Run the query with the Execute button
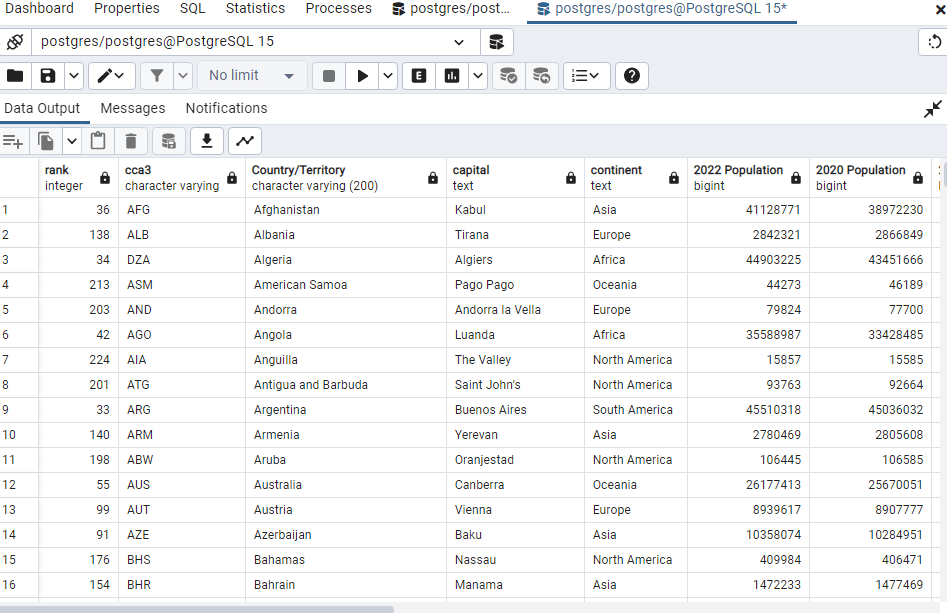Image resolution: width=947 pixels, height=613 pixels. point(362,76)
